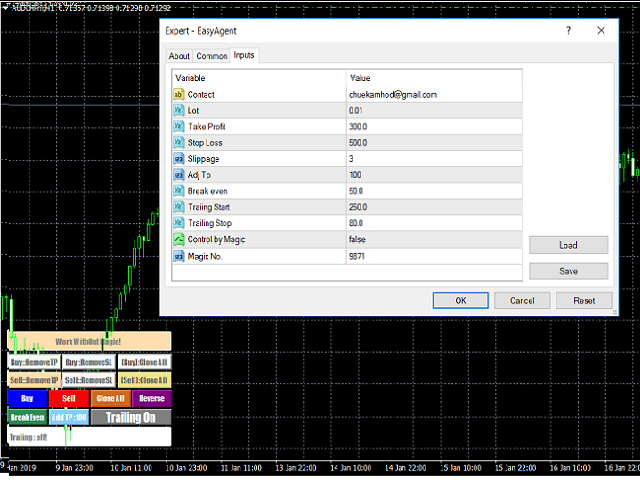
Task: Click the Stop Loss variable icon
Action: pyautogui.click(x=178, y=143)
